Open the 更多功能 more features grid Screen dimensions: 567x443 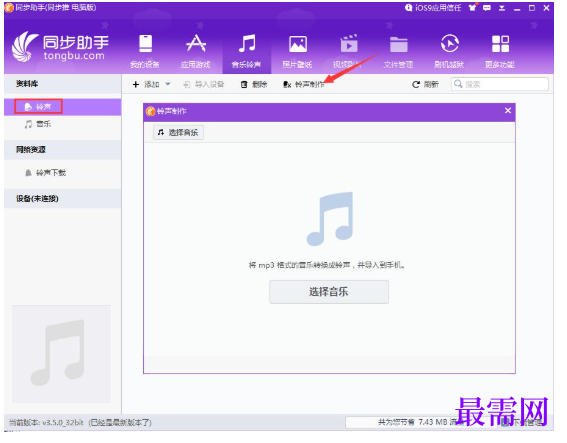500,51
